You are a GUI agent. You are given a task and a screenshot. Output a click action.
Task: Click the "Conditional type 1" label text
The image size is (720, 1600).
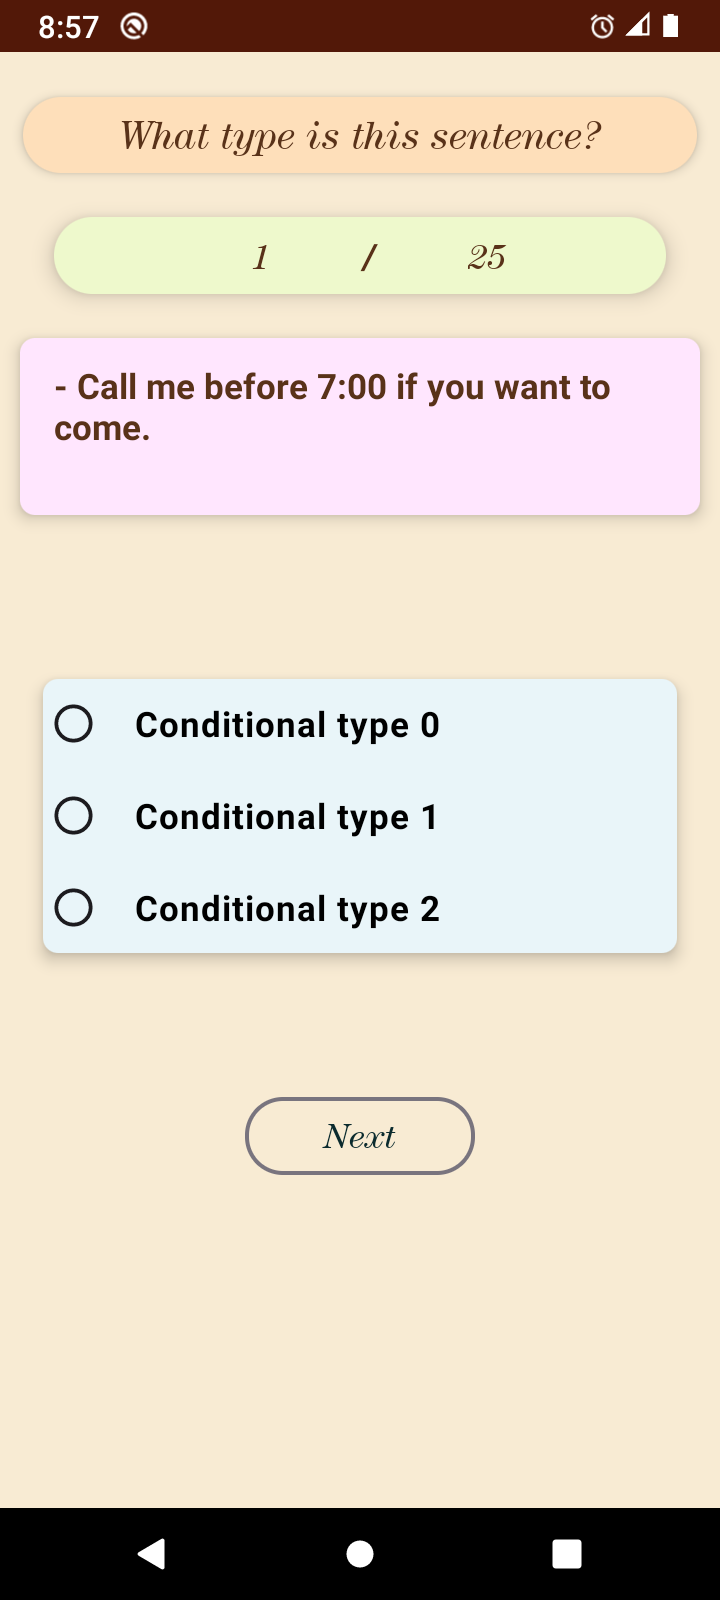(287, 817)
